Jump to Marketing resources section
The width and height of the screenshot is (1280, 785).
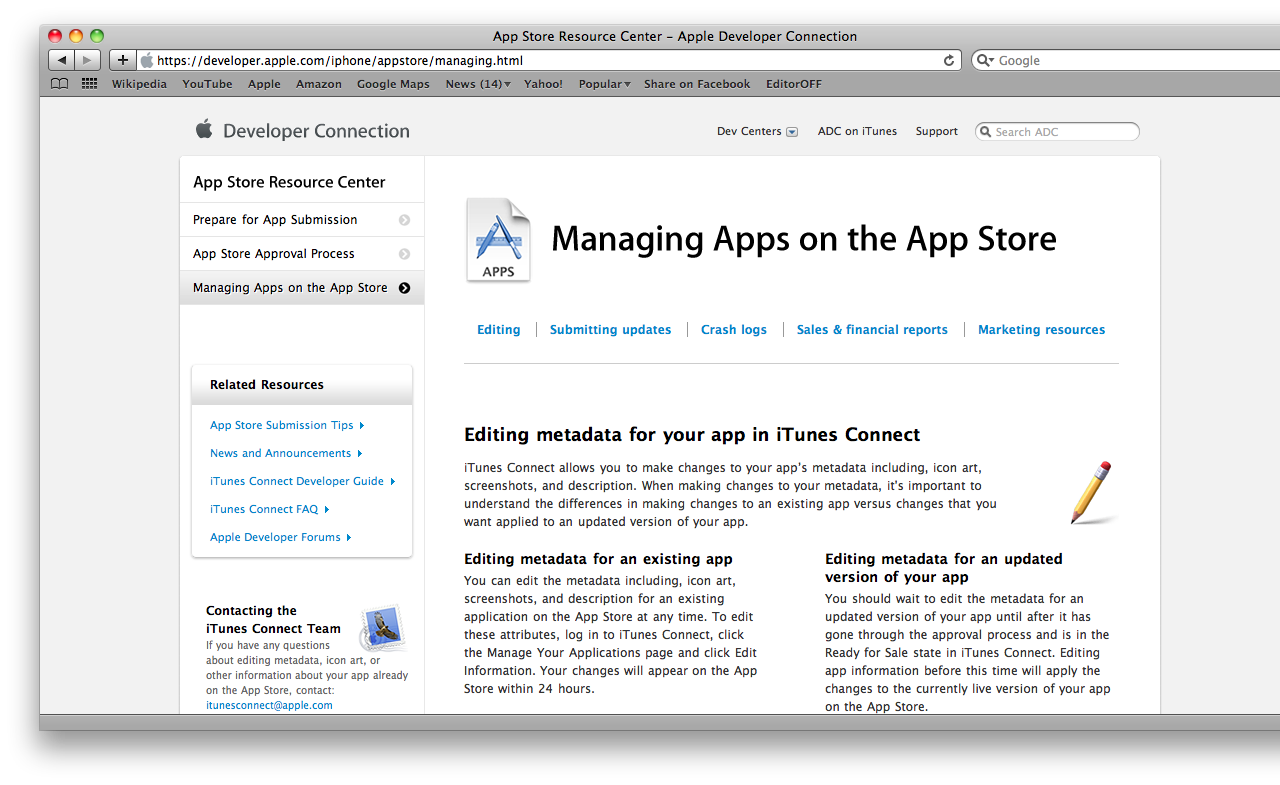[1042, 329]
